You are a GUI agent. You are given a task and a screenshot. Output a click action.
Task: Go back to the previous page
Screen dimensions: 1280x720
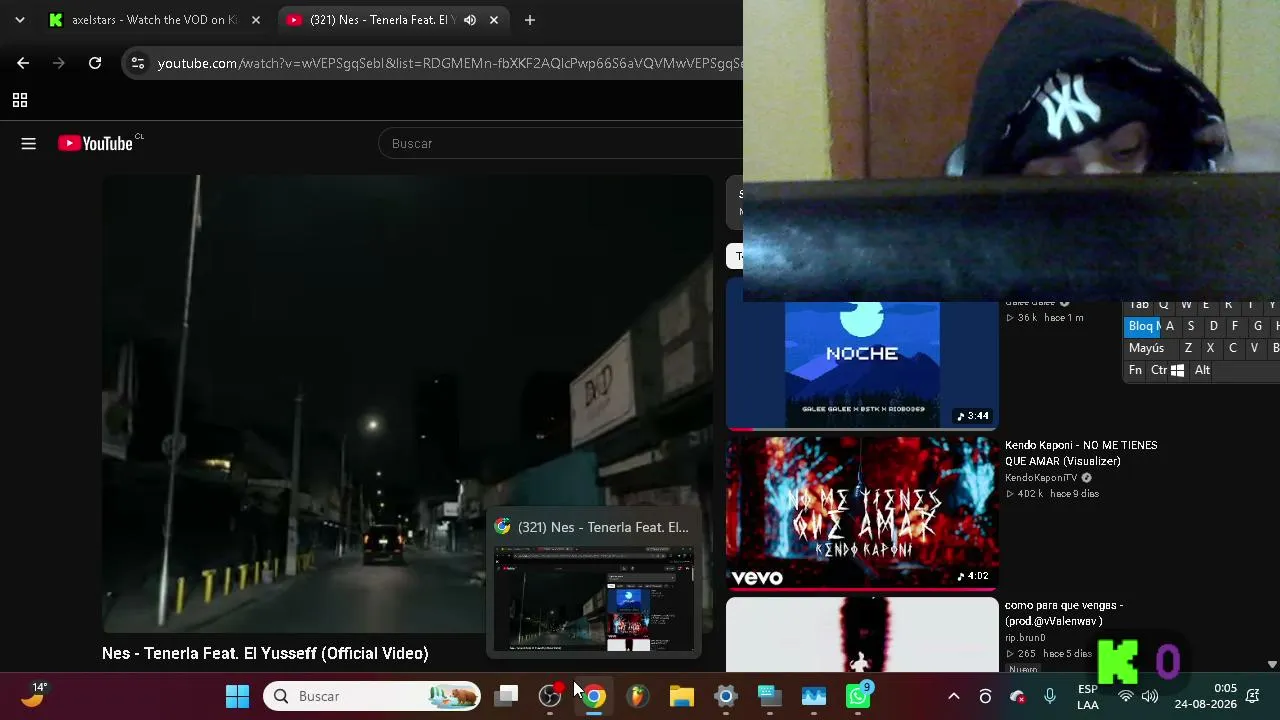tap(23, 63)
